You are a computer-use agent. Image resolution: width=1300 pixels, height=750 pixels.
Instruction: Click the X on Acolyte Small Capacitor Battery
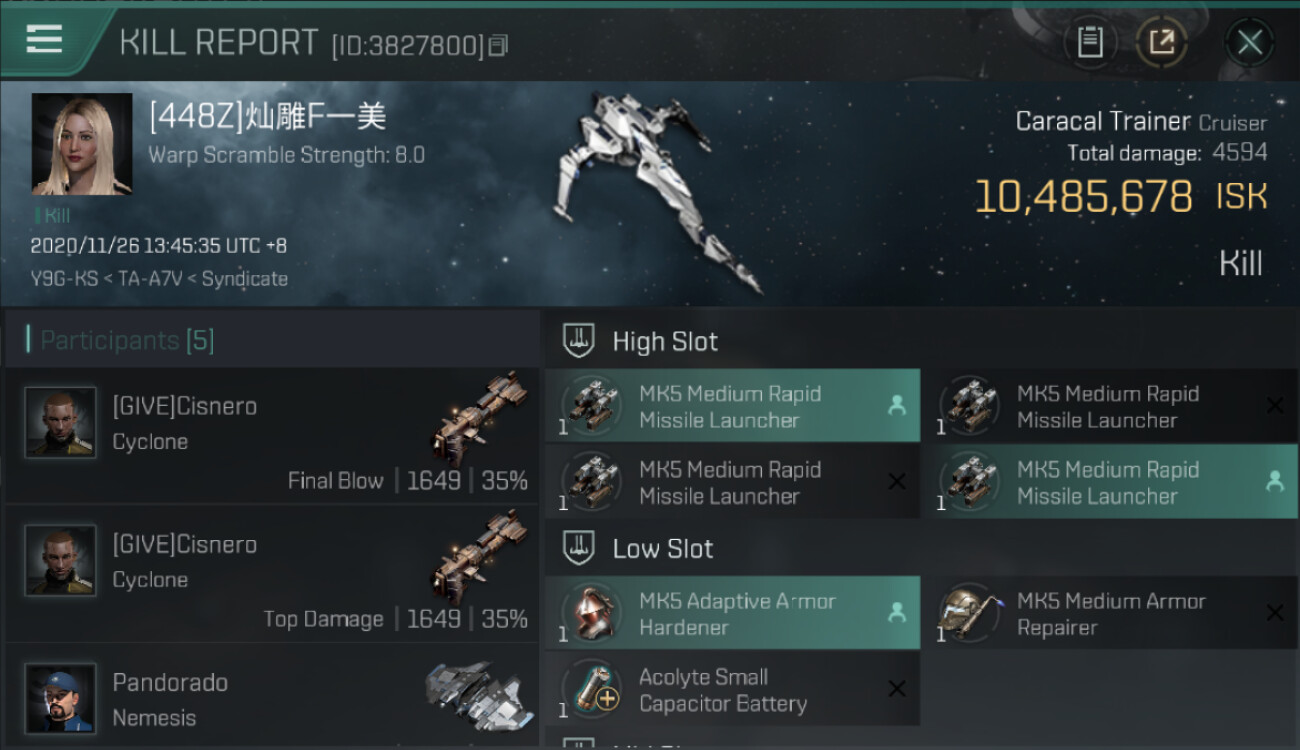[x=896, y=689]
